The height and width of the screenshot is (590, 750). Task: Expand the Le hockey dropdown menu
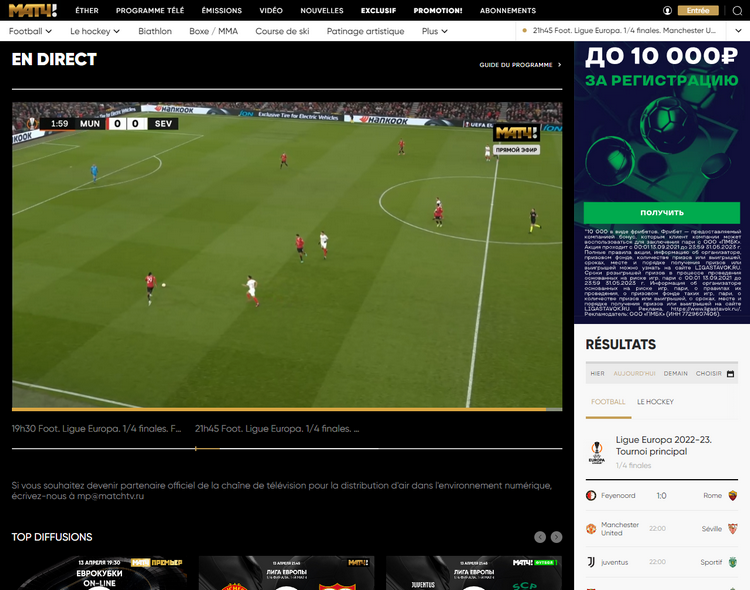pos(95,31)
